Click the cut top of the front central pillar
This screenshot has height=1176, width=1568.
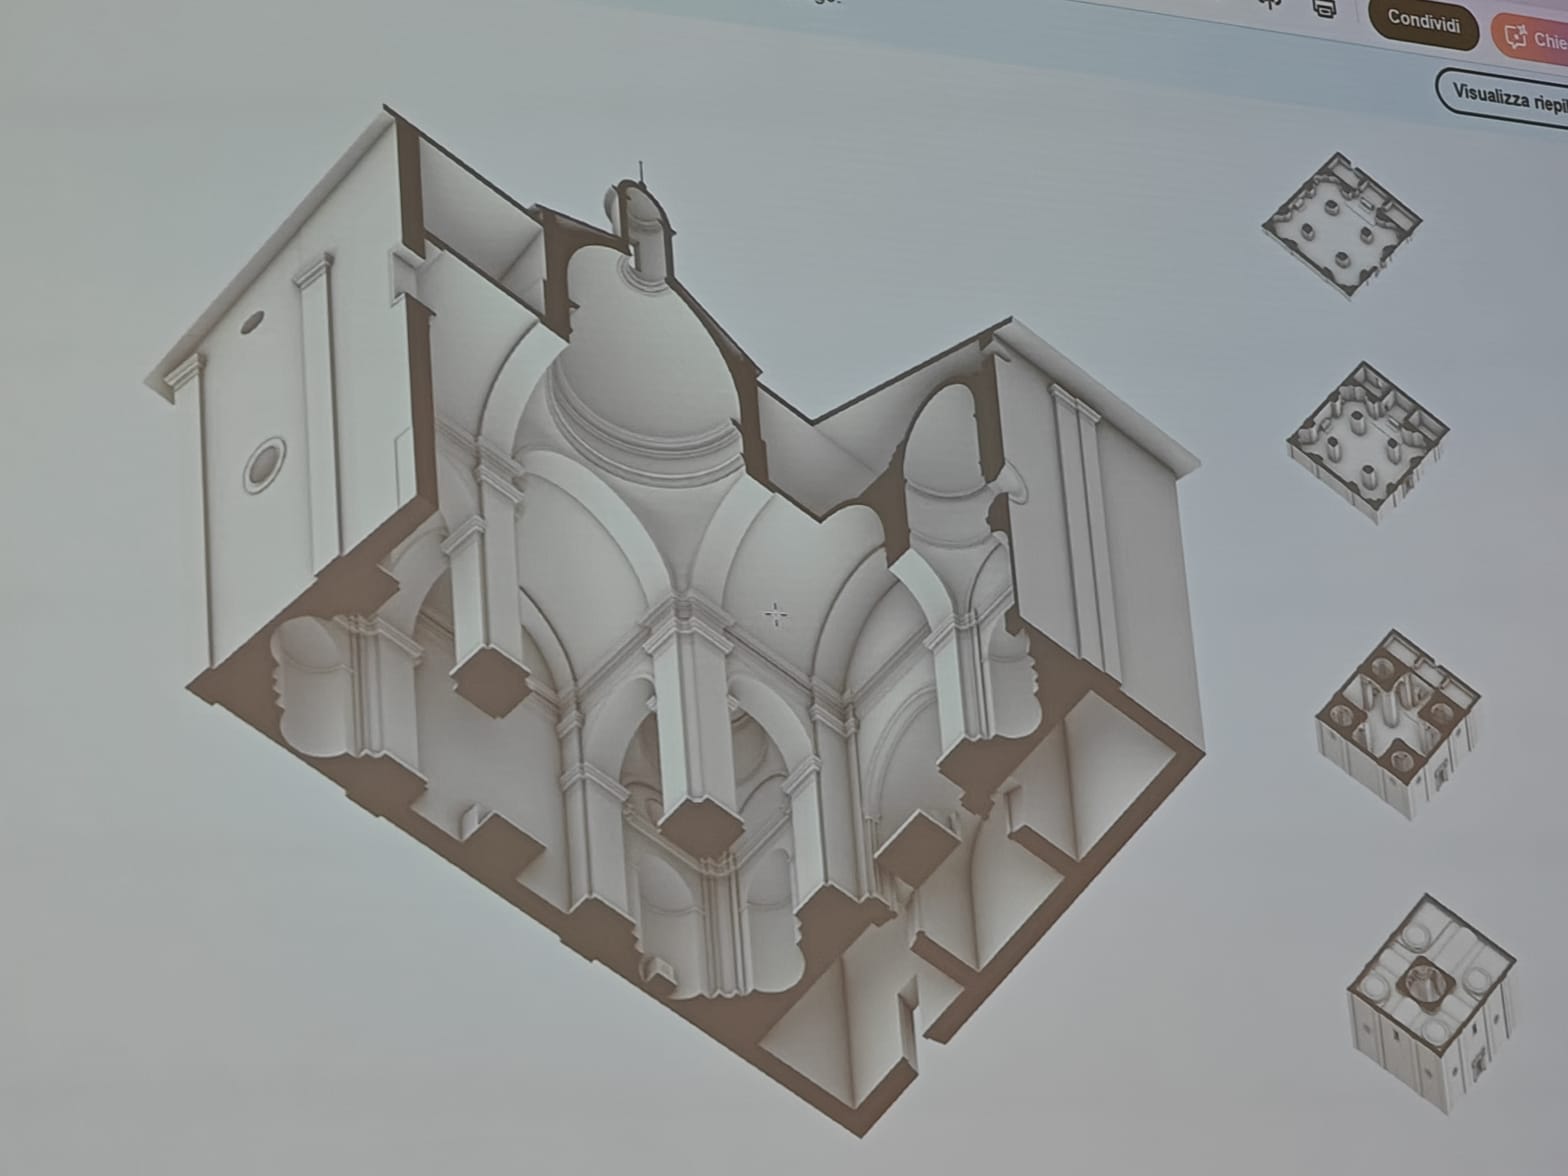pos(701,826)
